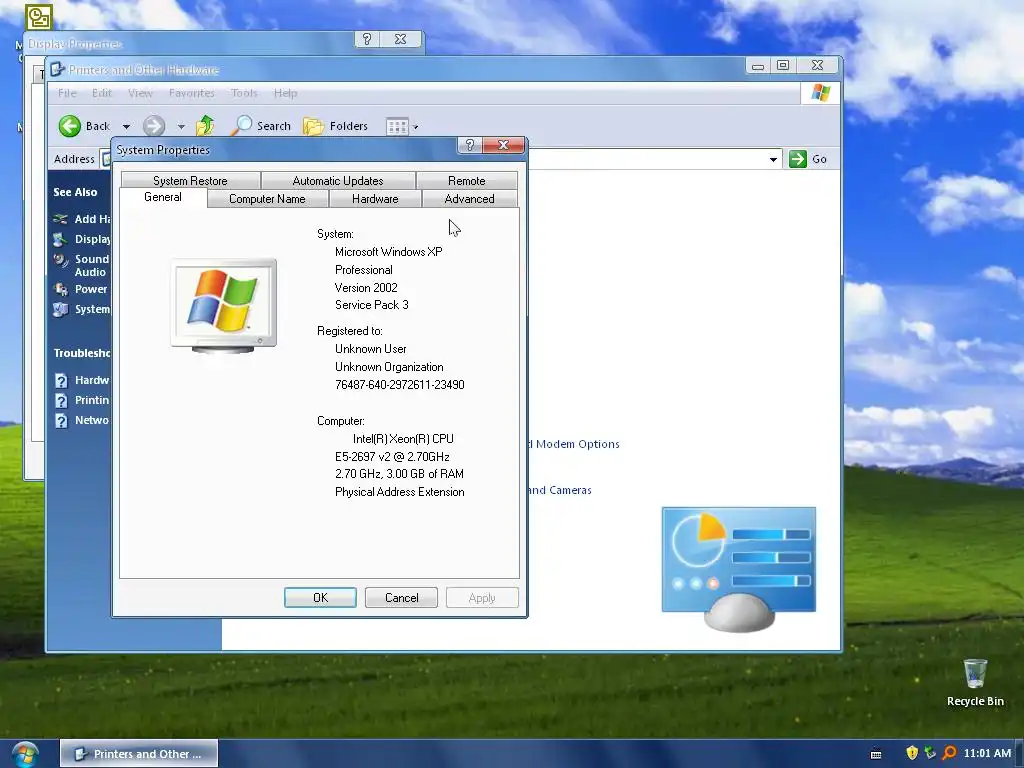Click the See Also section heading

(75, 192)
